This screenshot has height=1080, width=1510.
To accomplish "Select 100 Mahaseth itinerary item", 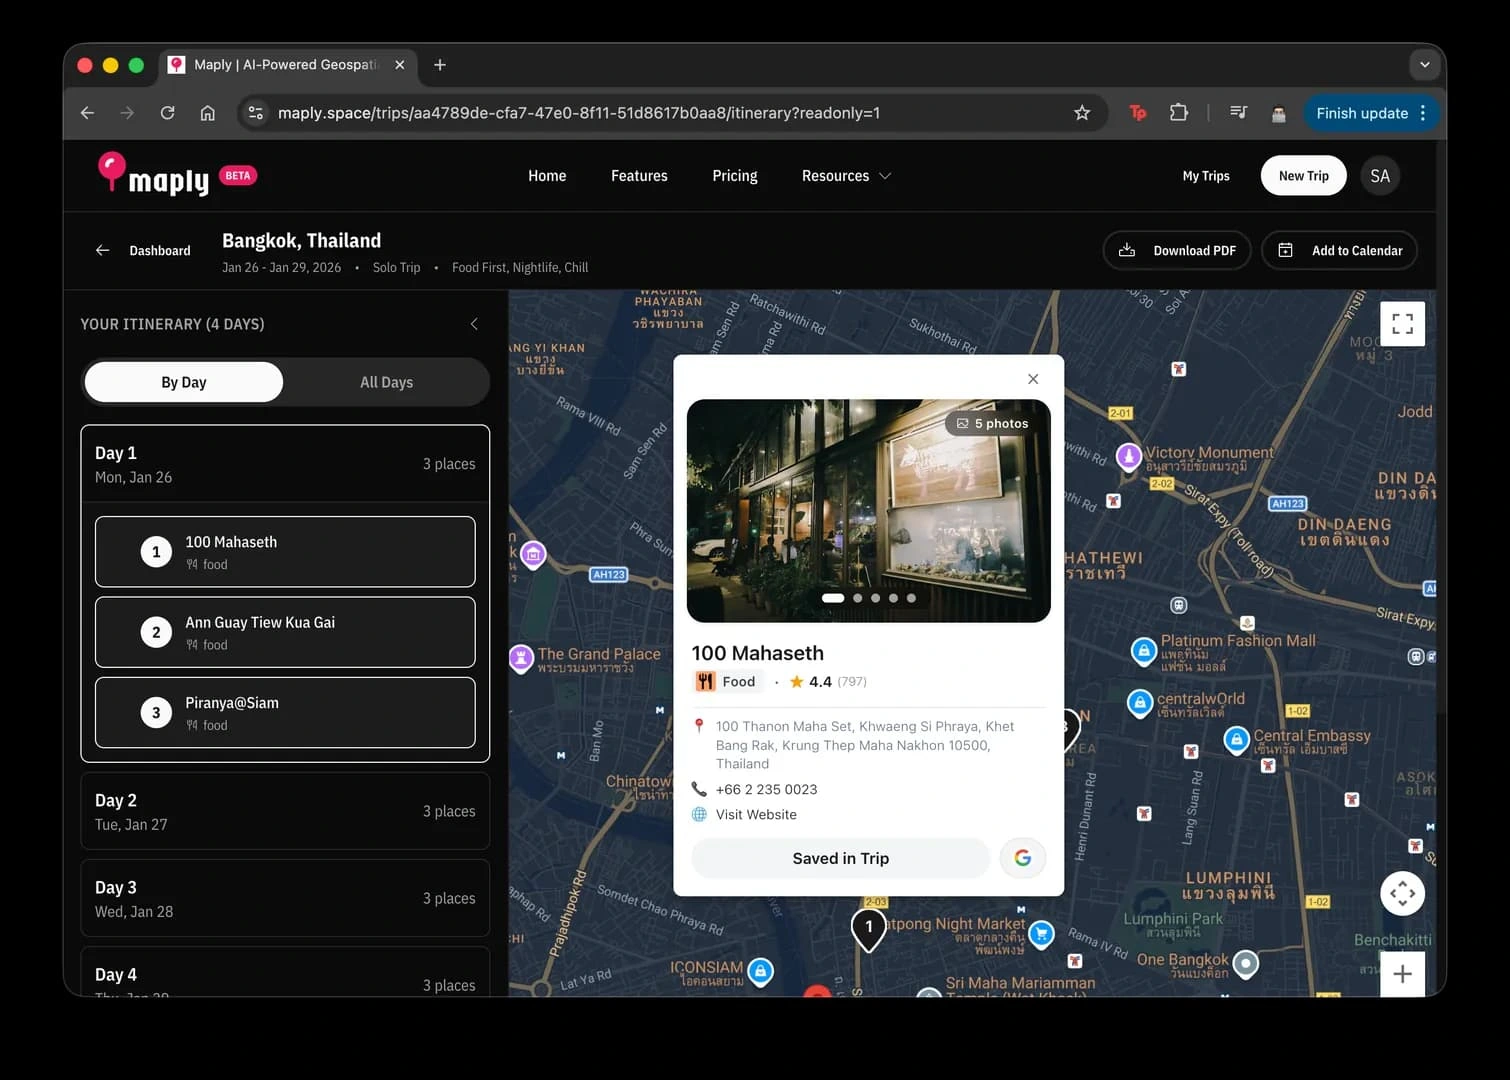I will pyautogui.click(x=285, y=552).
